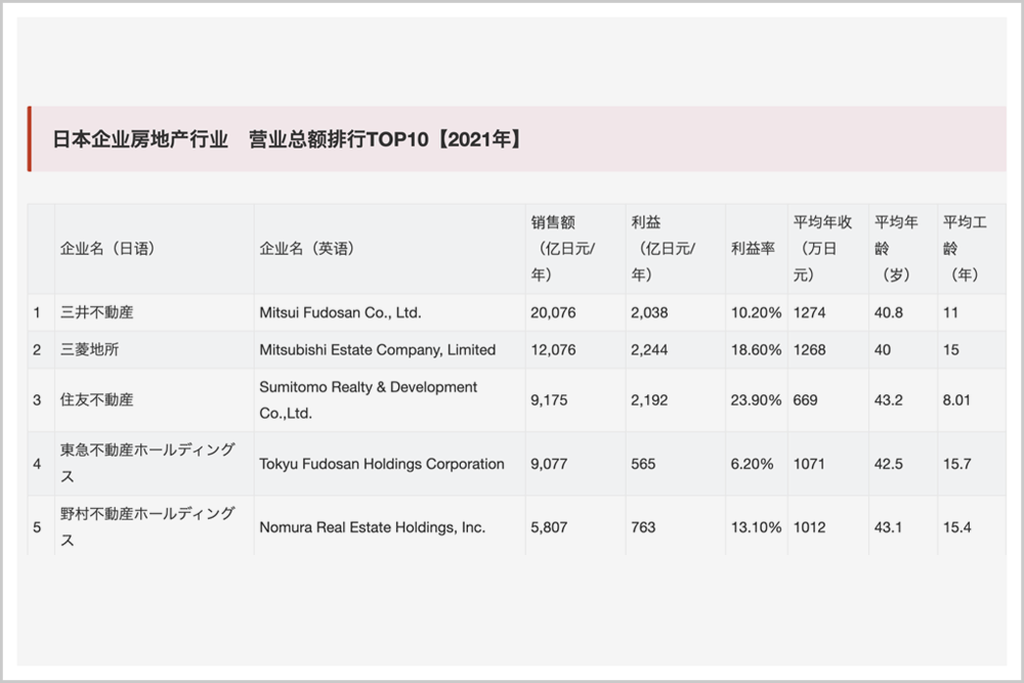Click the average income '1012'
1024x683 pixels.
[809, 527]
